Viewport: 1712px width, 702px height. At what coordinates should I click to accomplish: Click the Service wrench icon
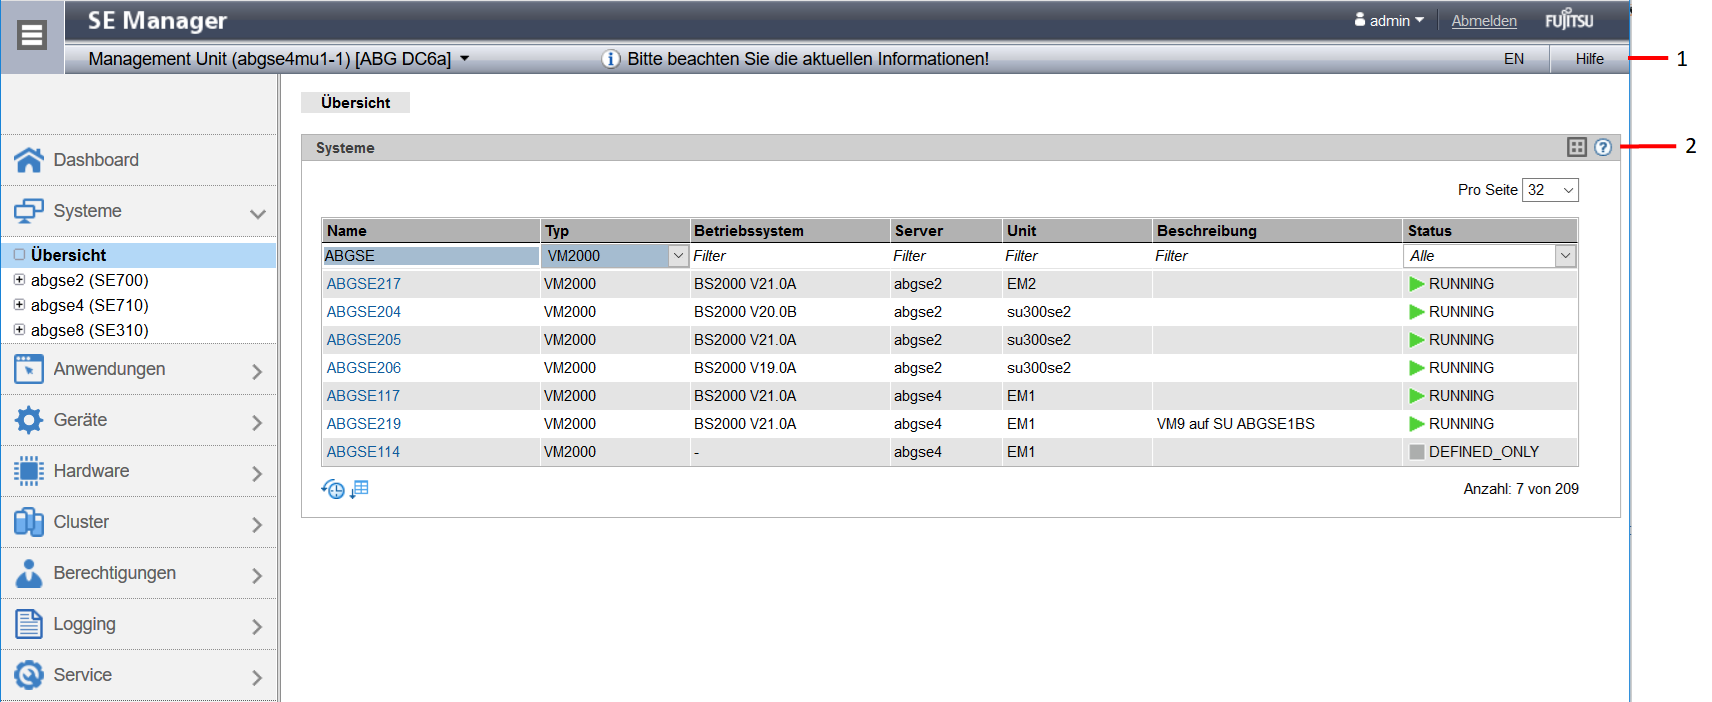coord(29,675)
